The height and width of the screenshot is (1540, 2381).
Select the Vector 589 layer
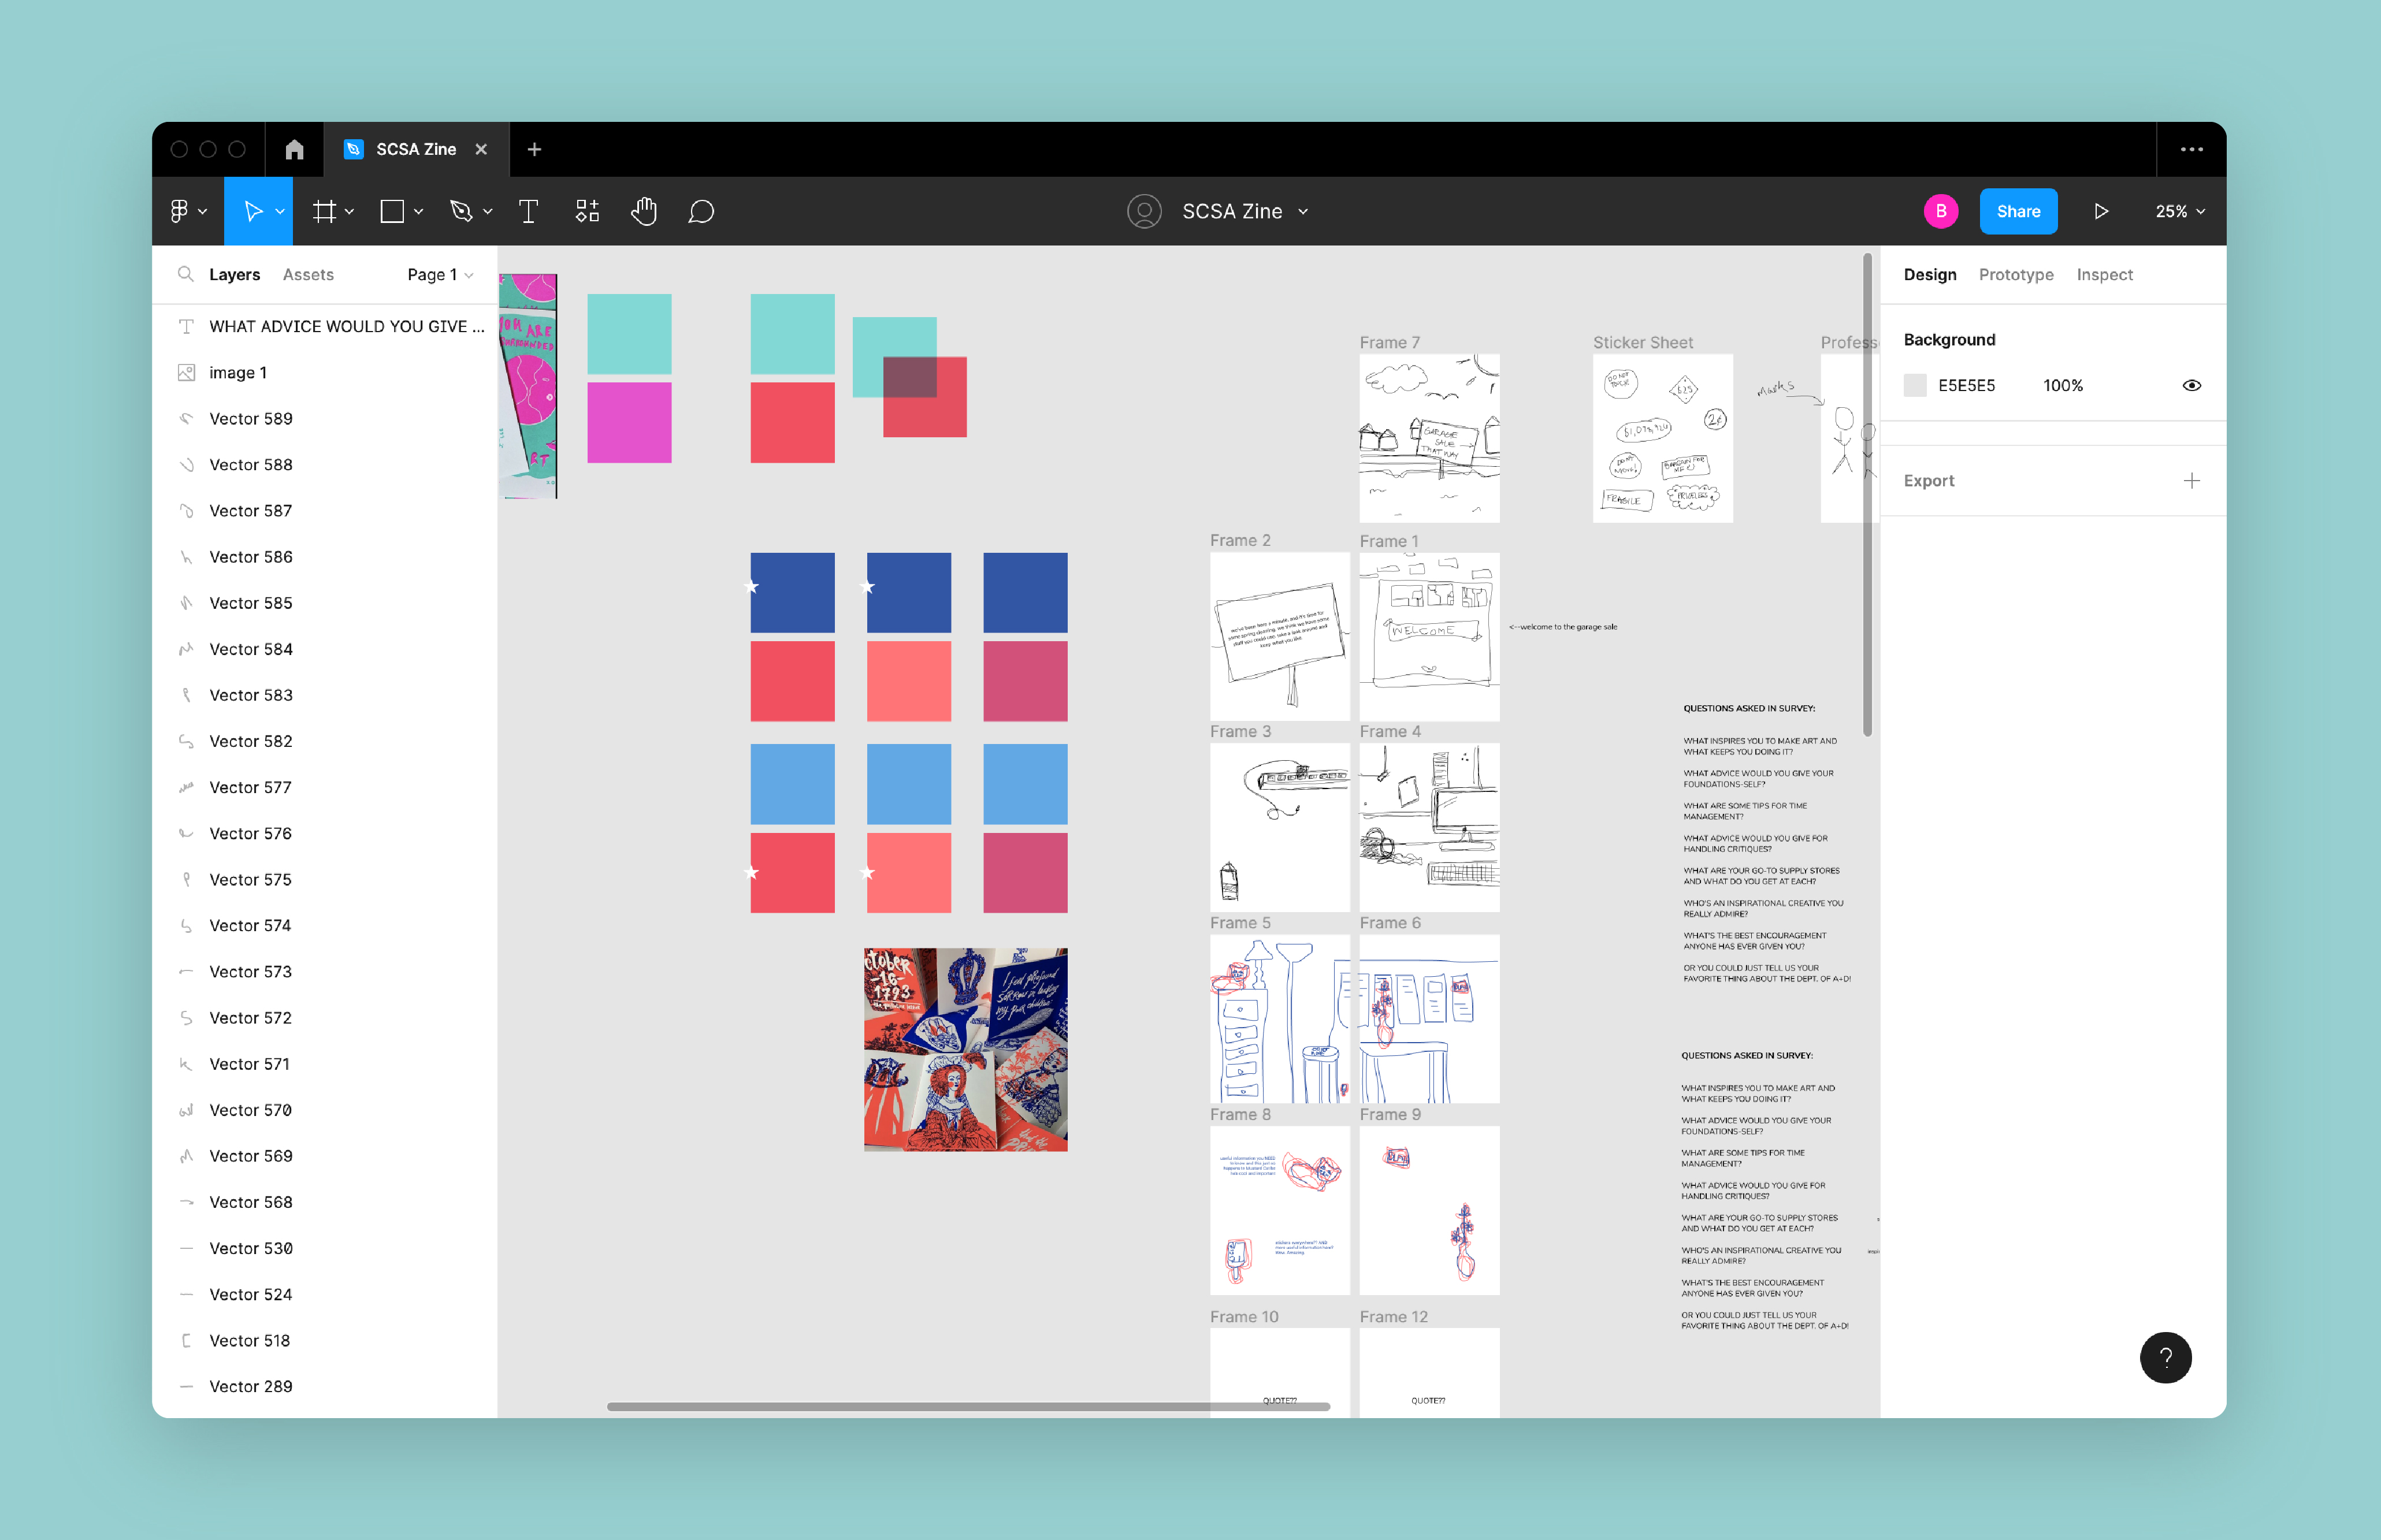coord(251,418)
